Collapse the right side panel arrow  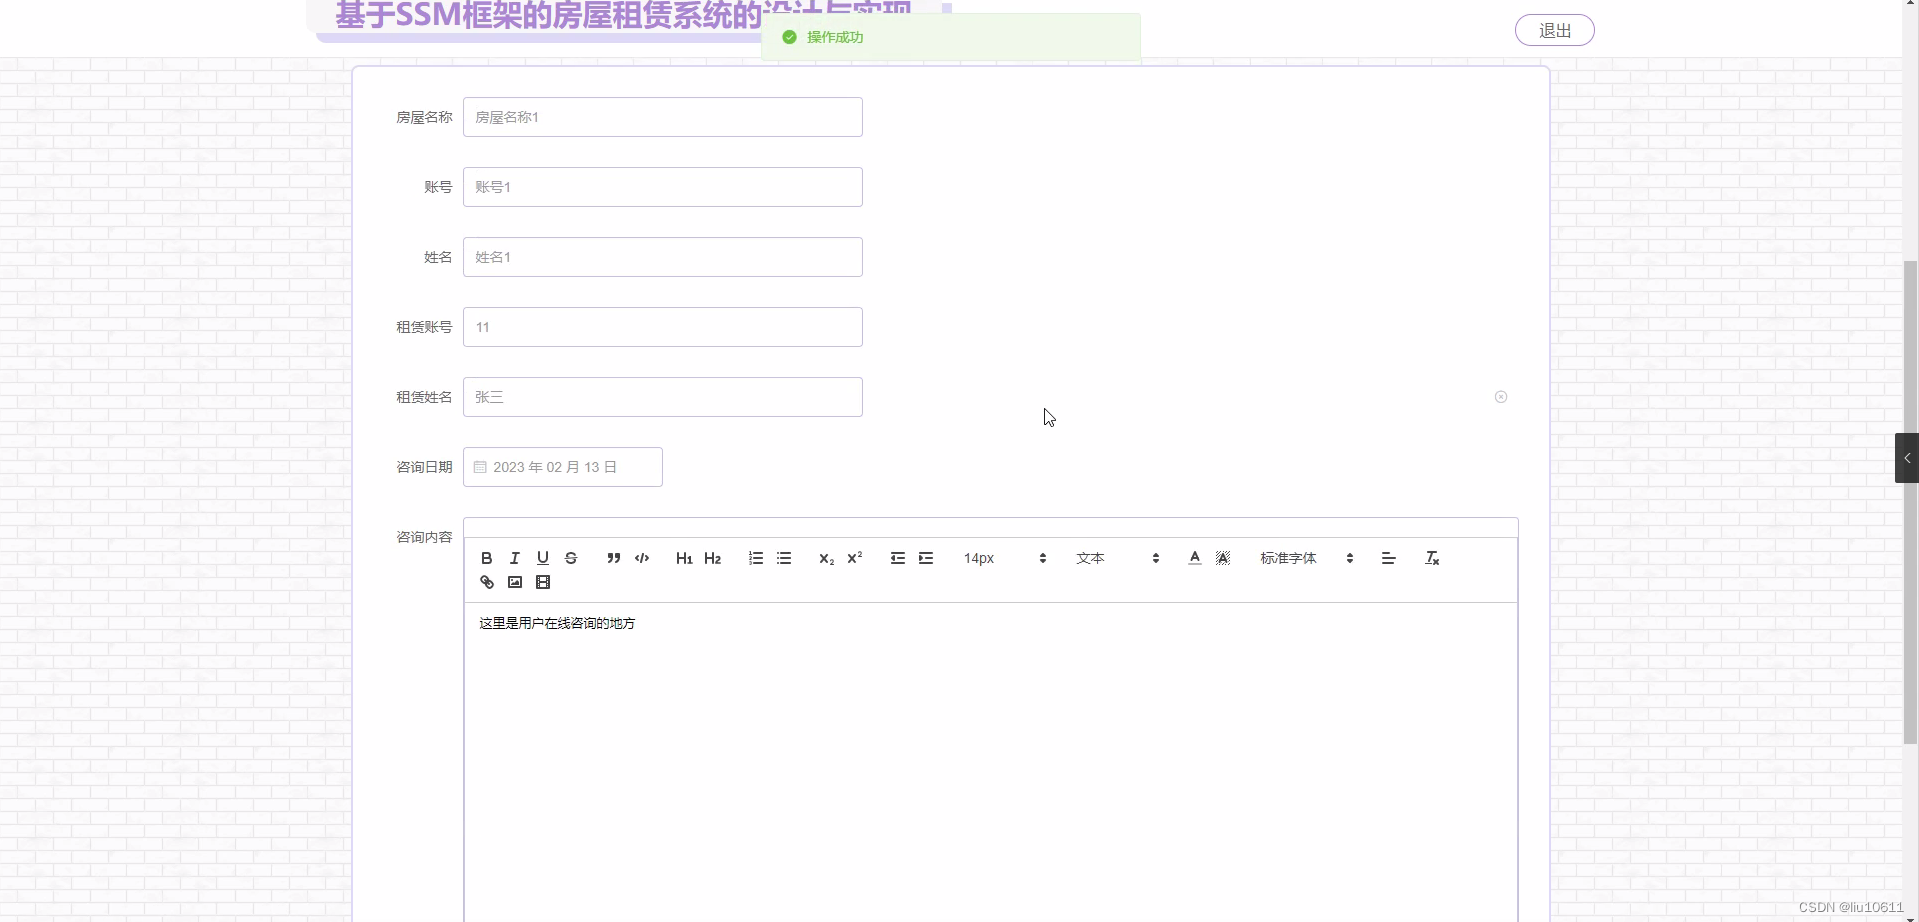[1907, 457]
